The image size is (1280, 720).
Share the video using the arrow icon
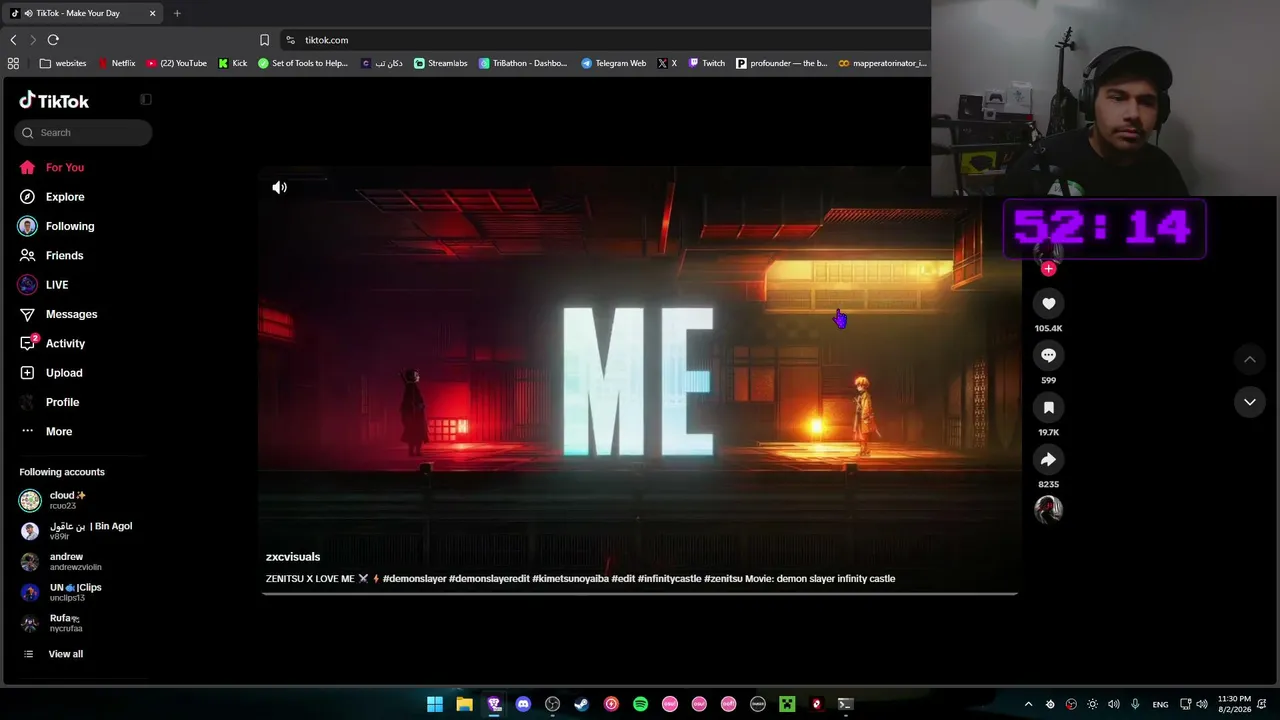click(x=1048, y=459)
